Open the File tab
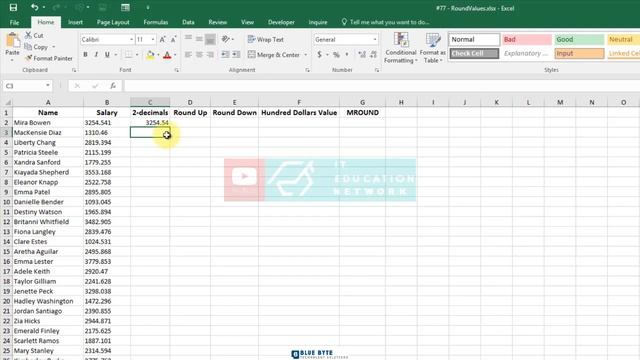 tap(14, 22)
